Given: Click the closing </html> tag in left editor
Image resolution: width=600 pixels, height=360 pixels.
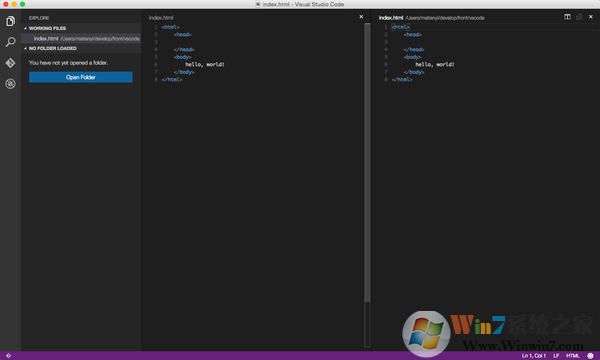Looking at the screenshot, I should click(172, 80).
